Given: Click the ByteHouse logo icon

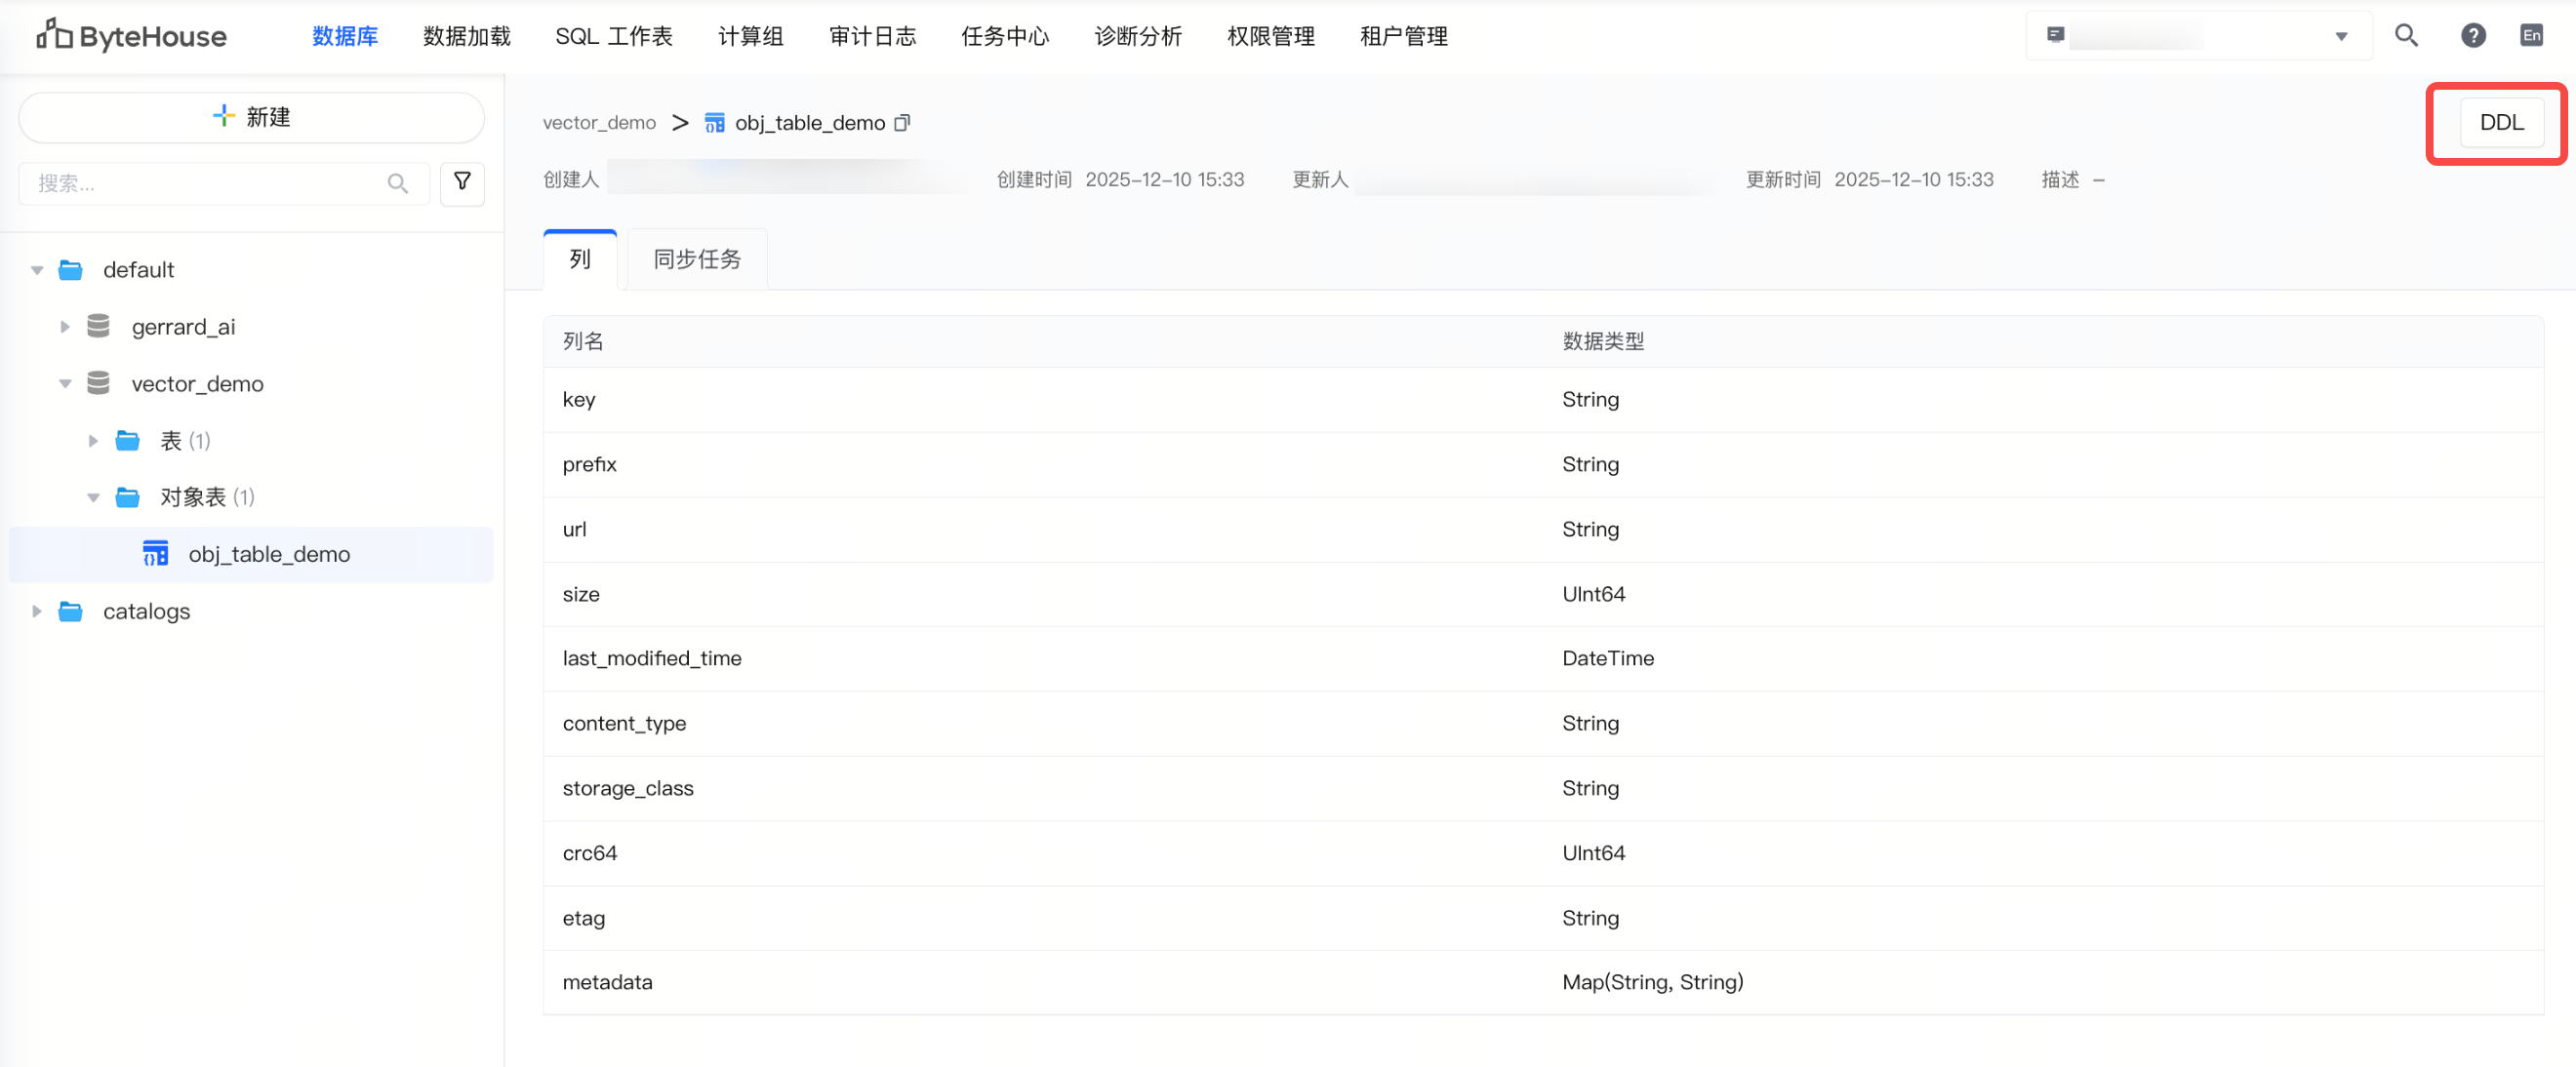Looking at the screenshot, I should click(54, 35).
